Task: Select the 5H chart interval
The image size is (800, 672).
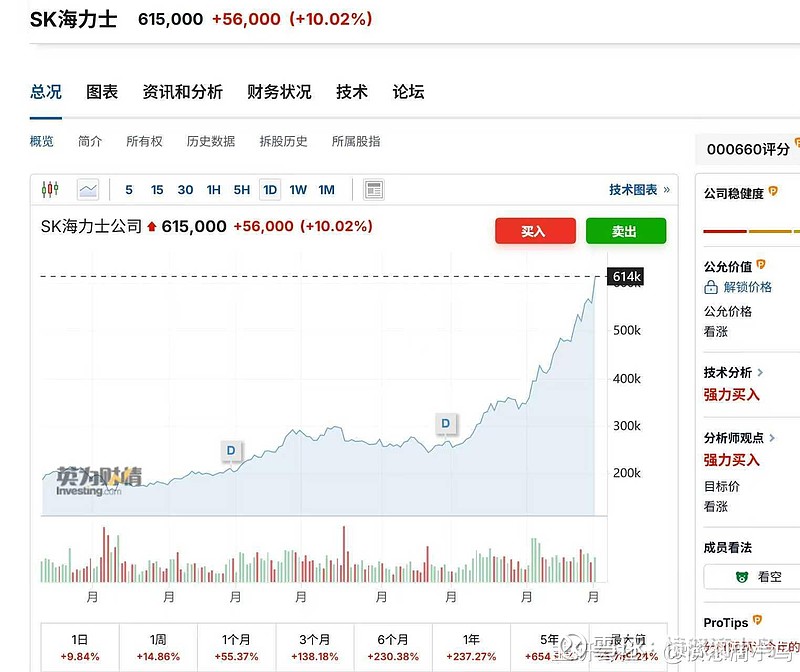Action: [x=241, y=190]
